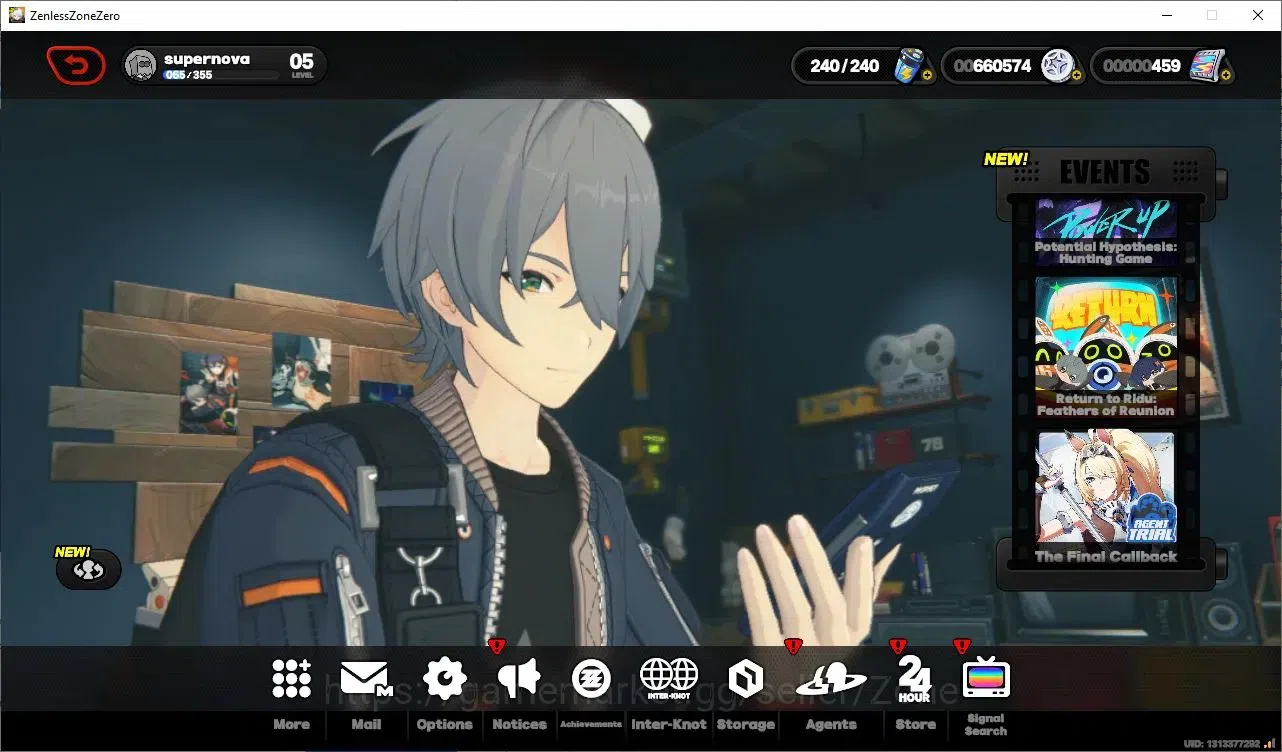Open the Signal Search TV icon
The height and width of the screenshot is (752, 1282).
(x=986, y=679)
